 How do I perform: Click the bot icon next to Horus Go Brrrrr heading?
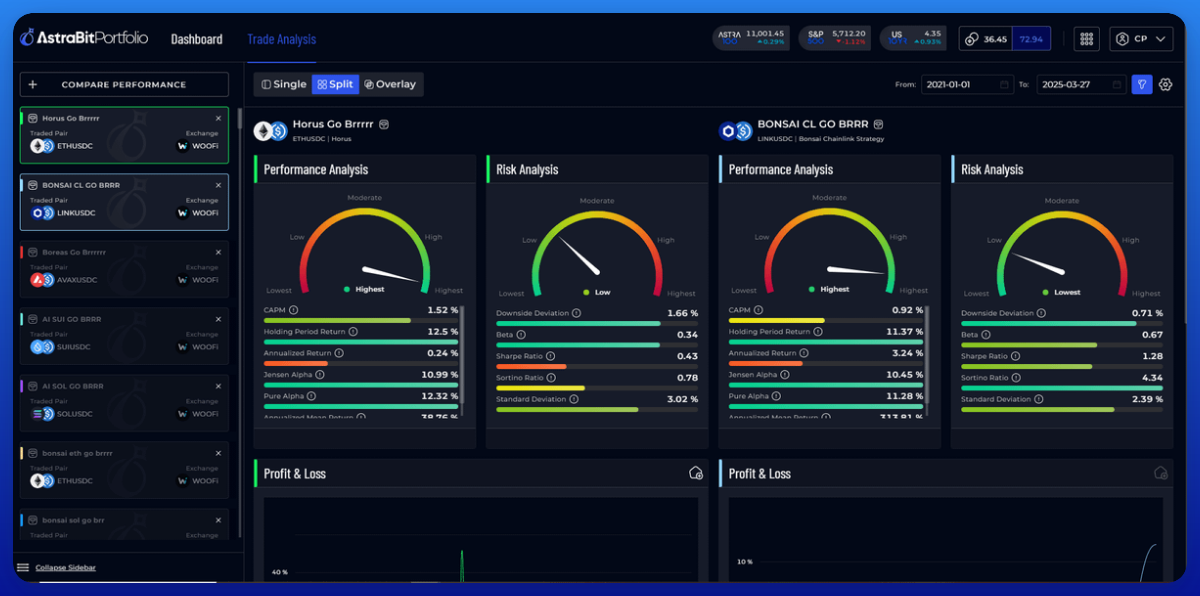[384, 124]
